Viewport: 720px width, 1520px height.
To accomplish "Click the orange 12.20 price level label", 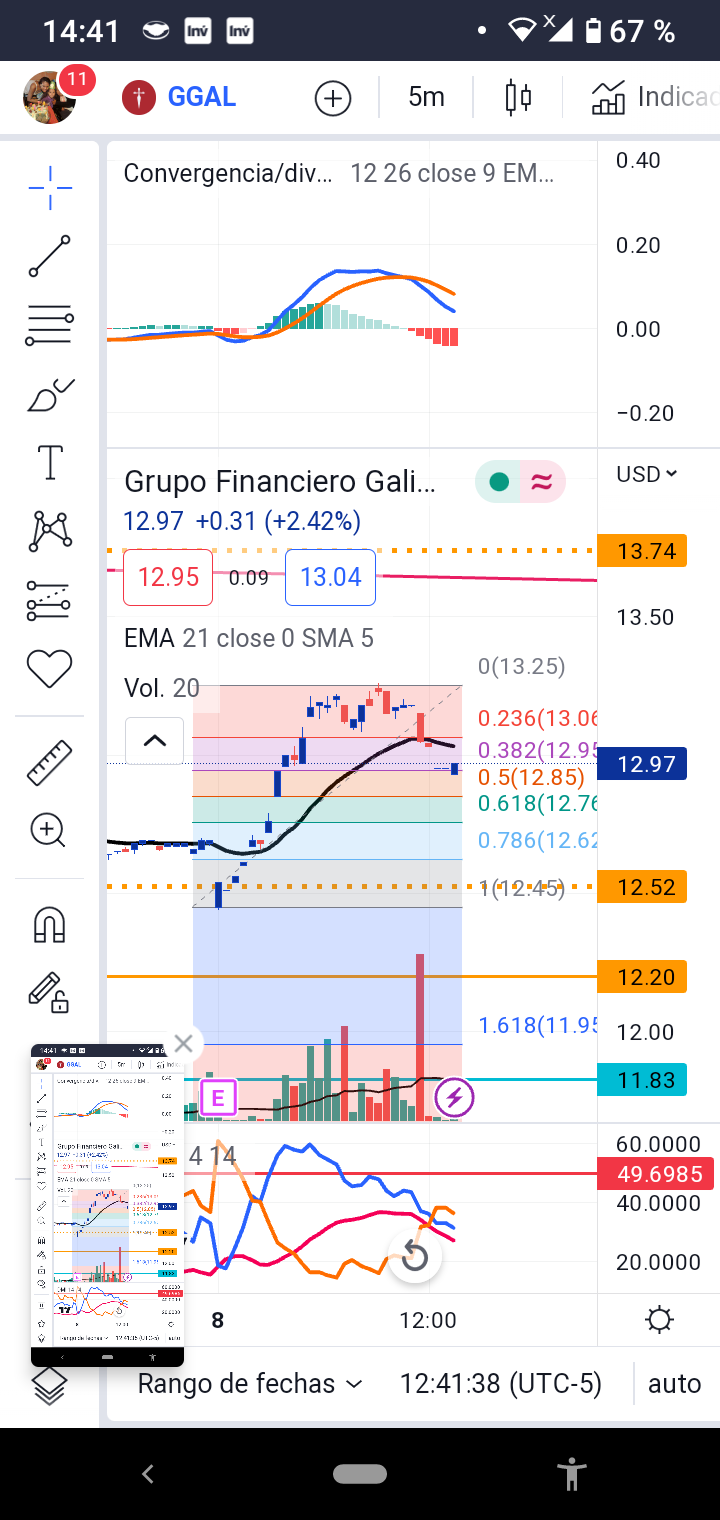I will point(641,976).
